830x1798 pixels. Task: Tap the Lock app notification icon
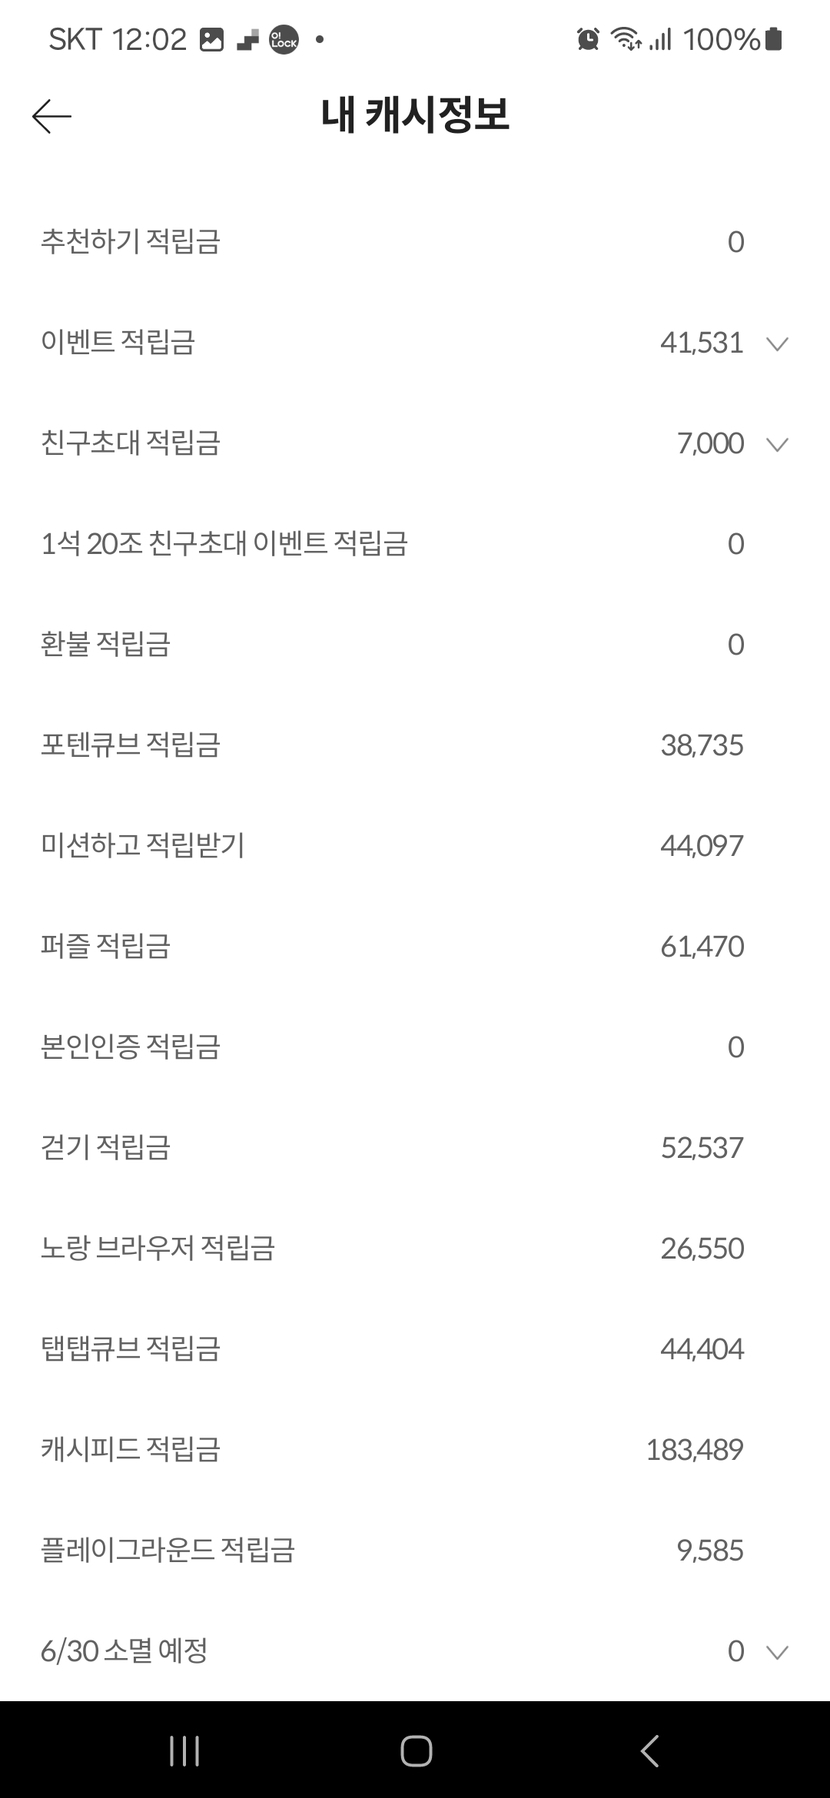(x=284, y=40)
